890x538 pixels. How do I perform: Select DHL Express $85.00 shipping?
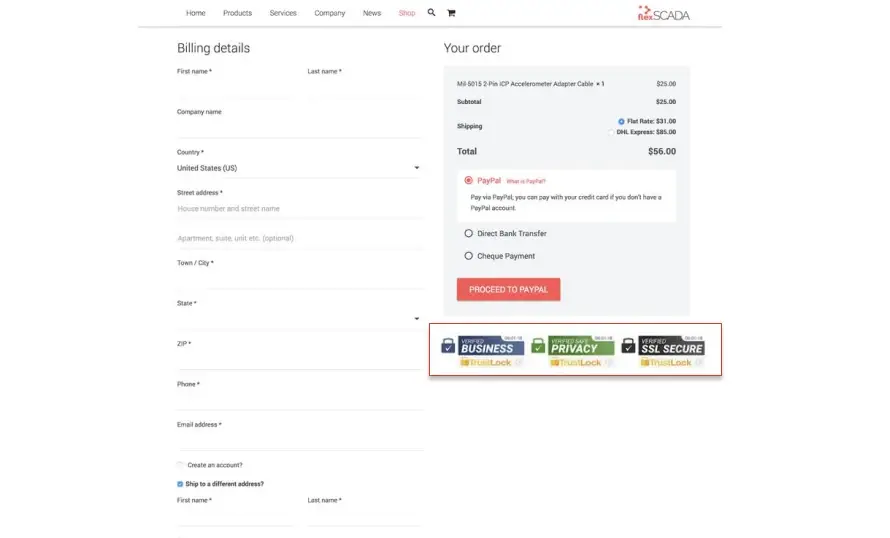tap(611, 132)
